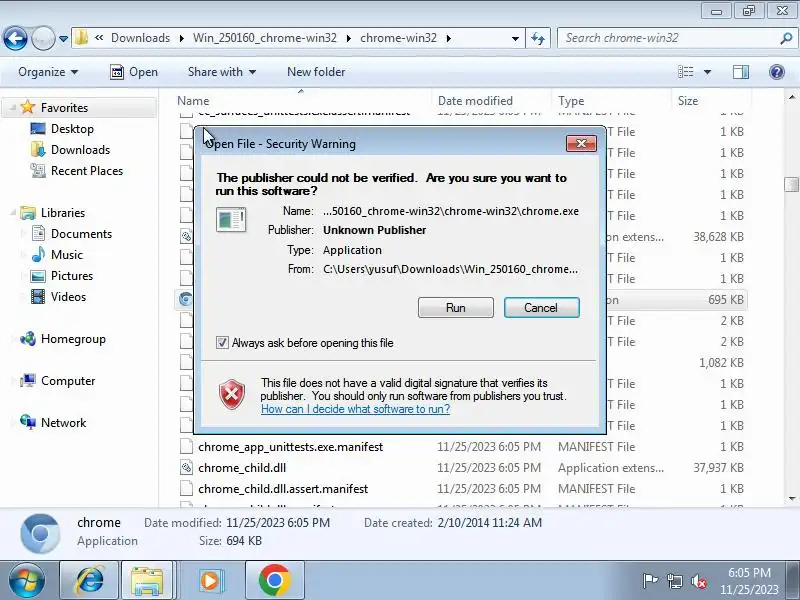Screen dimensions: 800x600
Task: Click the network tray icon
Action: pyautogui.click(x=674, y=581)
